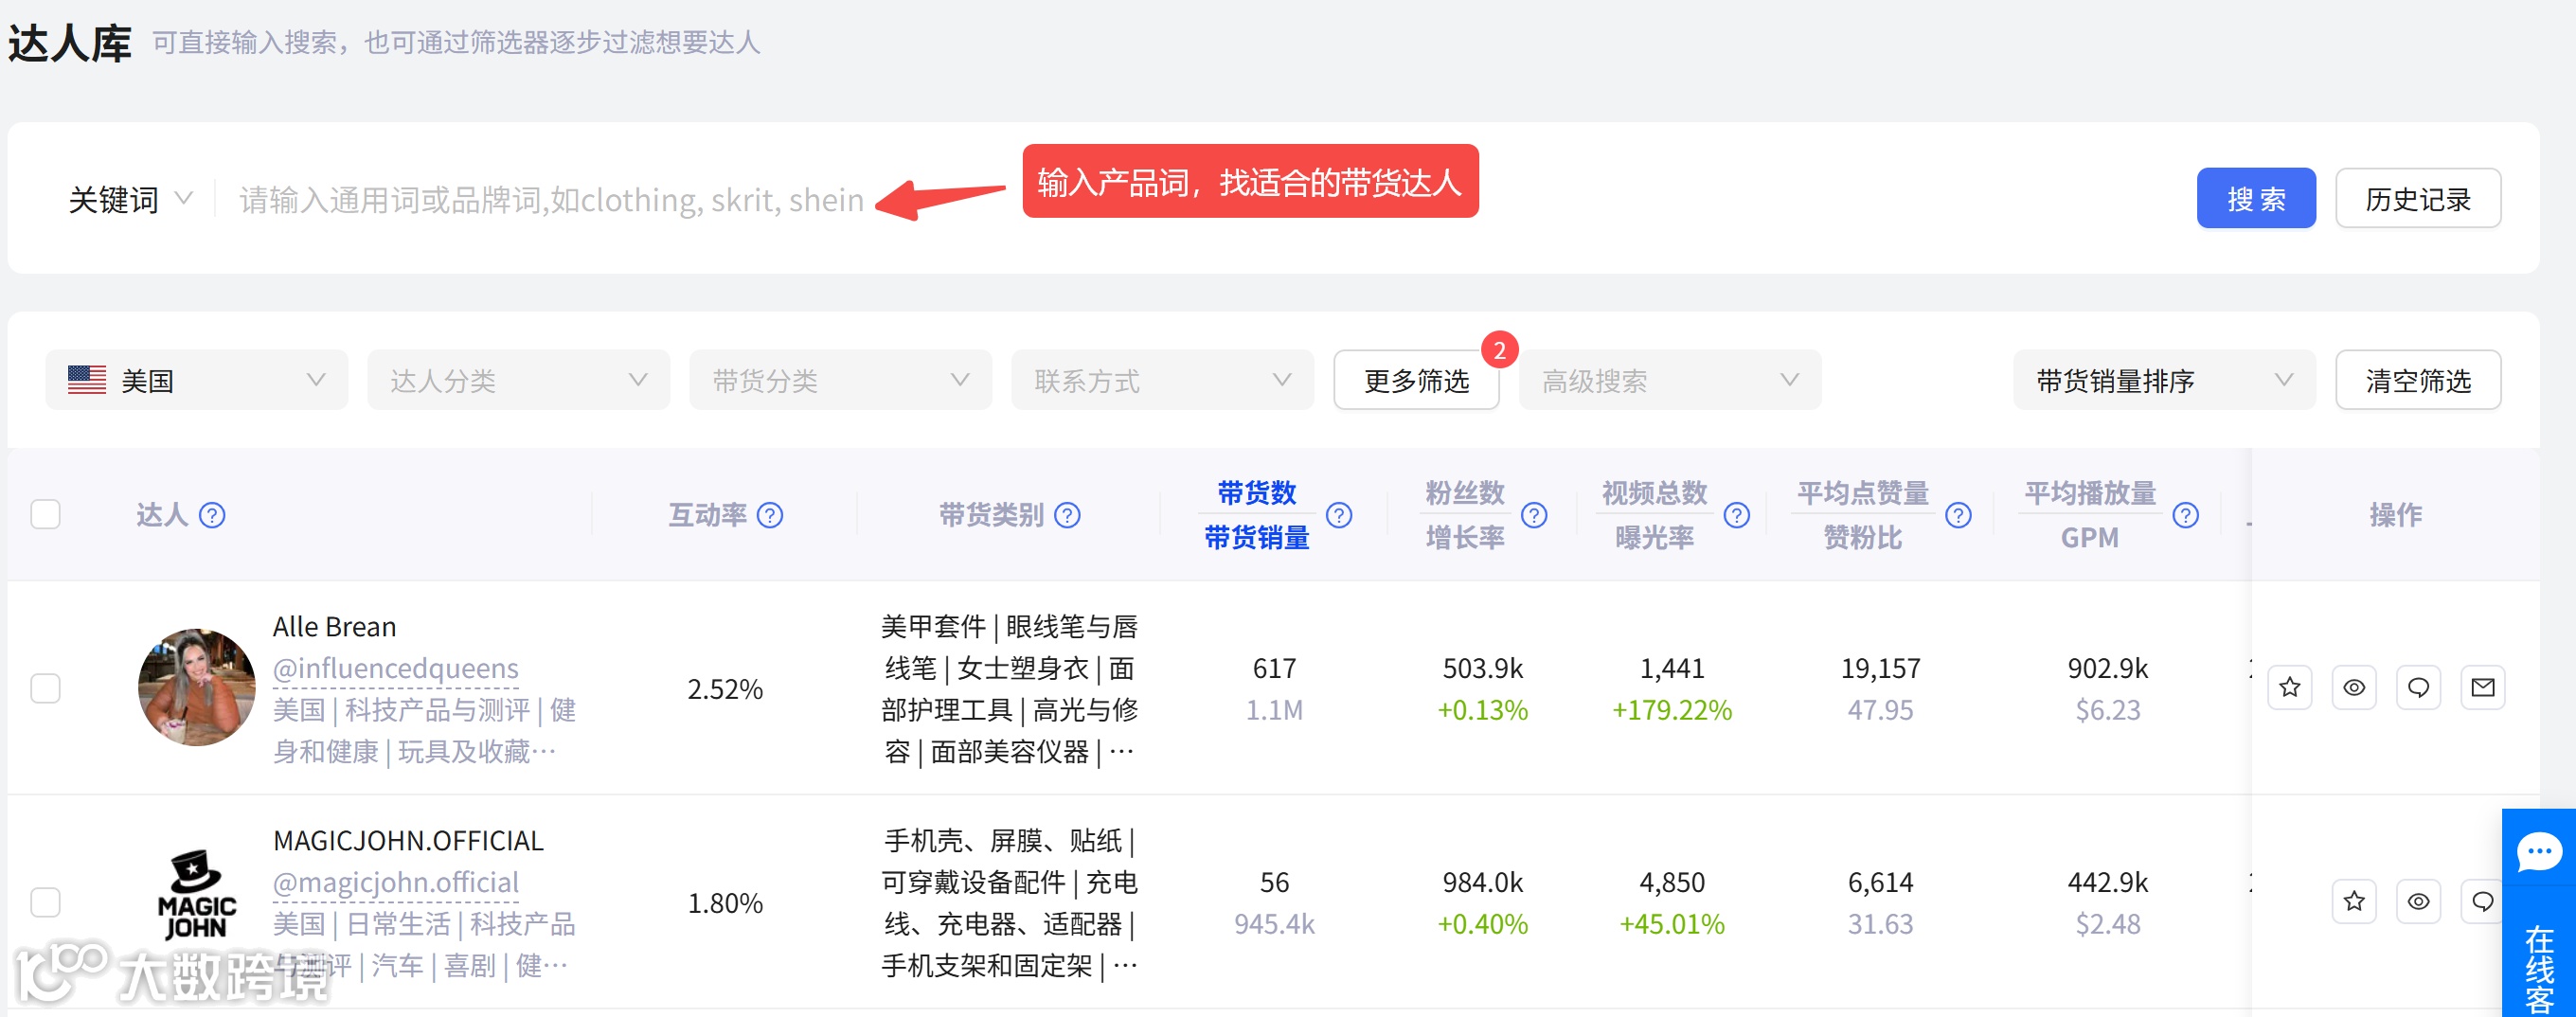2576x1017 pixels.
Task: Click the $6.23 GPM value
Action: point(2108,710)
